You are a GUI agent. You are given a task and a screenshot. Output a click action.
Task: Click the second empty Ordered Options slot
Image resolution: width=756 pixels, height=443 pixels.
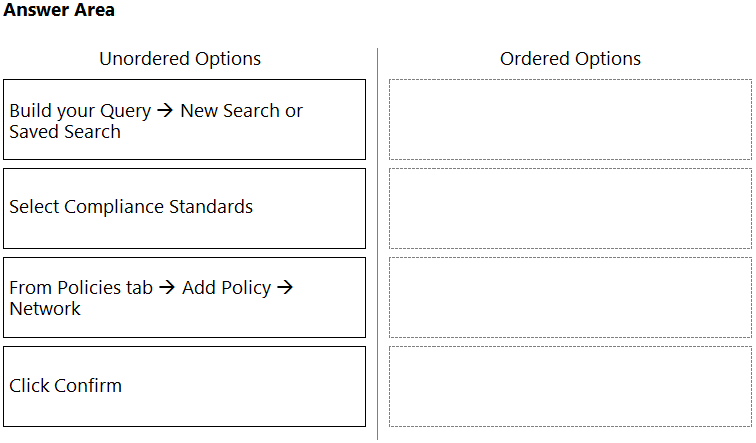click(x=570, y=208)
